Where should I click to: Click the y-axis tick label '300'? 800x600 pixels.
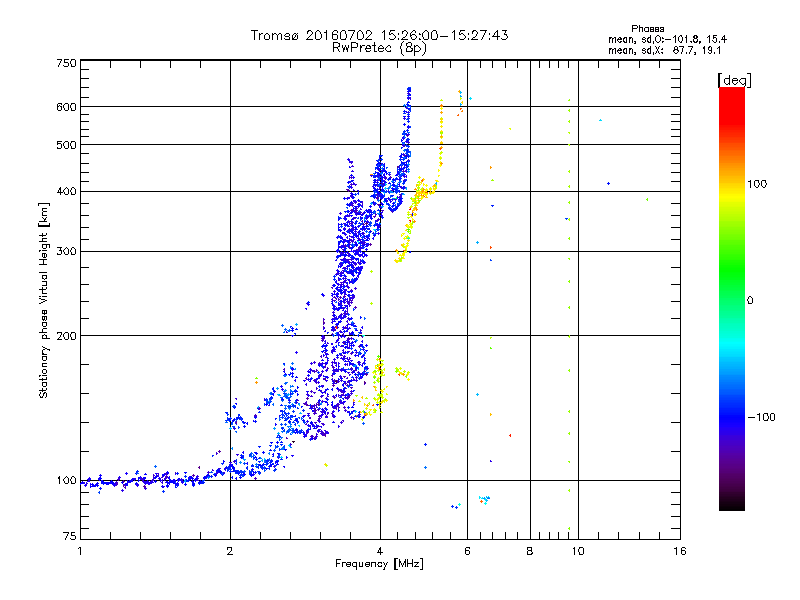[66, 252]
